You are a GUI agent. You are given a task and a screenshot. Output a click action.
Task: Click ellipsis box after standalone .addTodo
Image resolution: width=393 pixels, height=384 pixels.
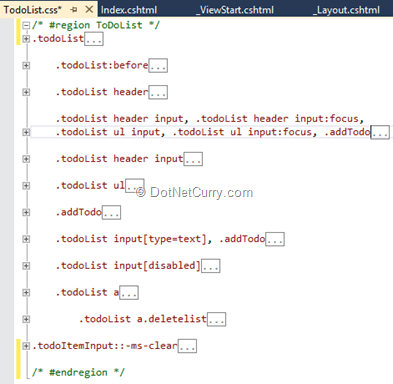pyautogui.click(x=111, y=212)
